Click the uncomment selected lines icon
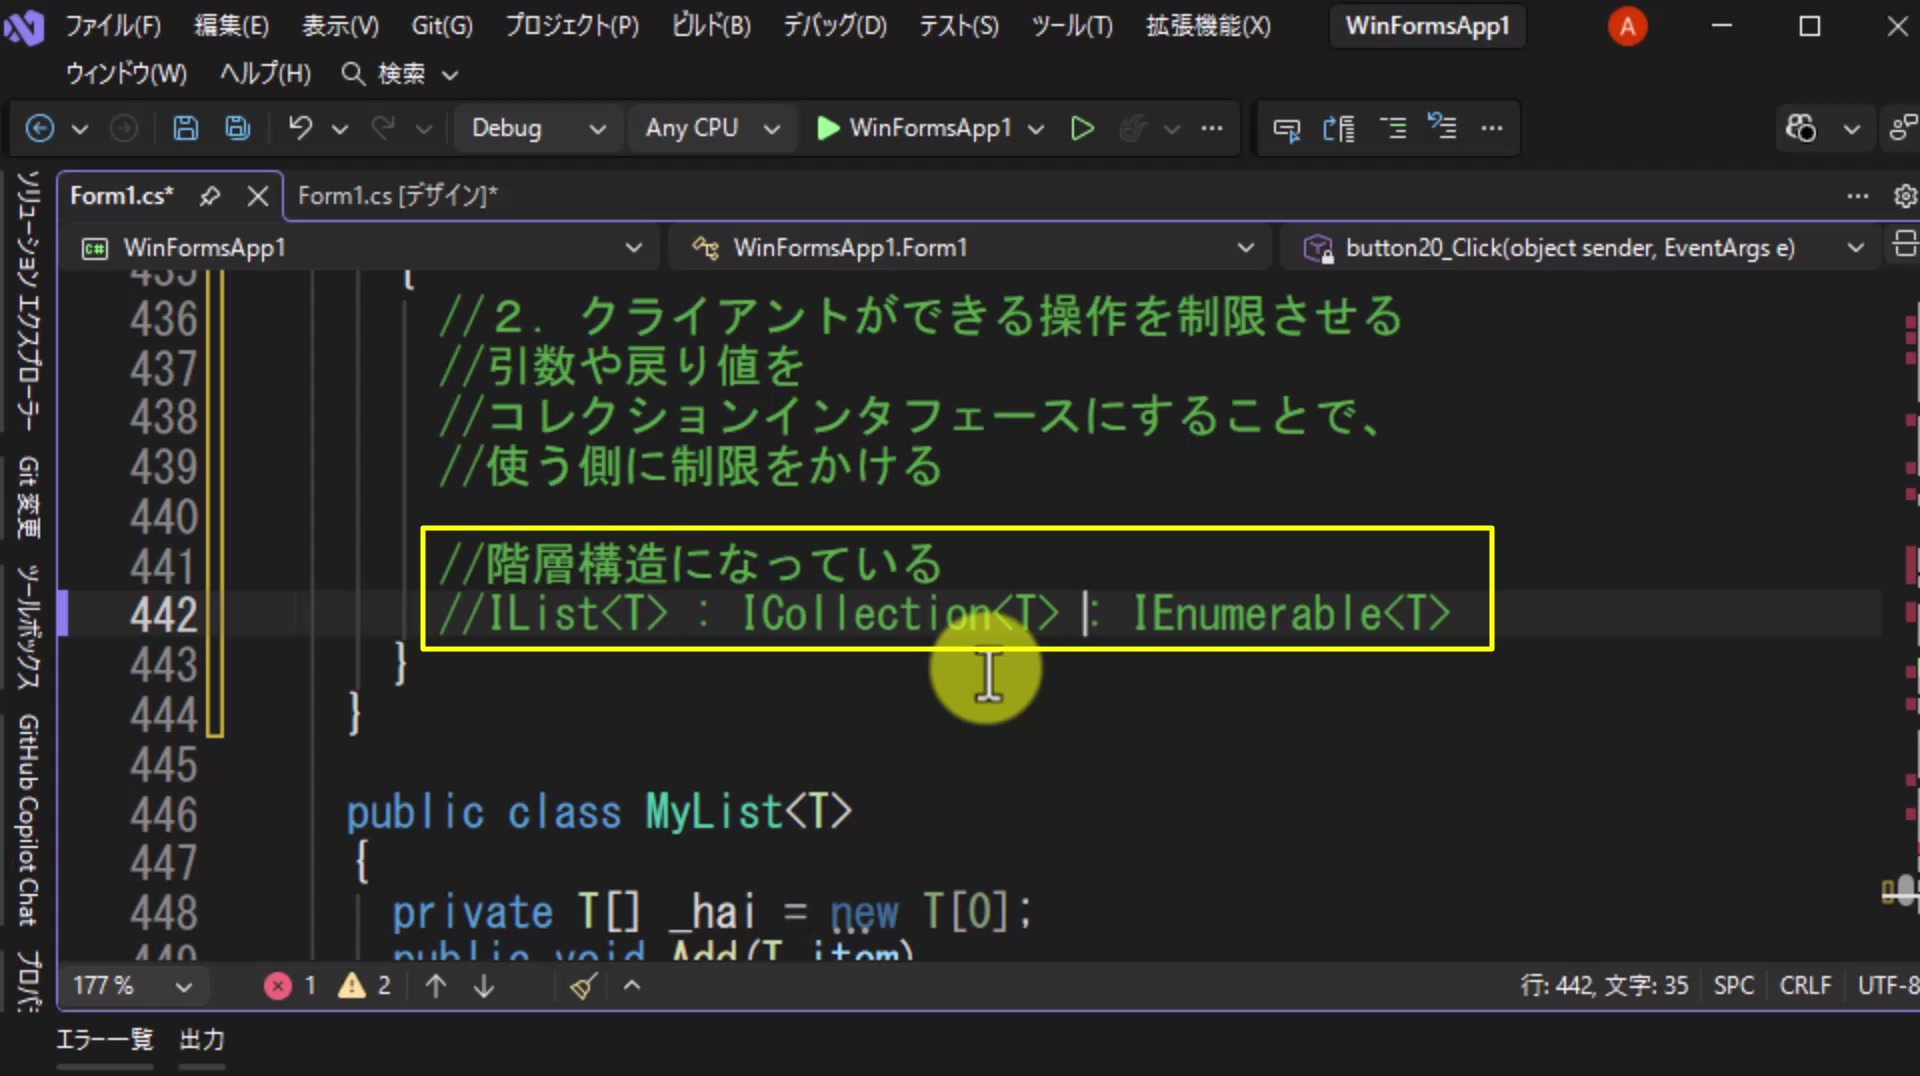The width and height of the screenshot is (1920, 1076). click(x=1442, y=127)
